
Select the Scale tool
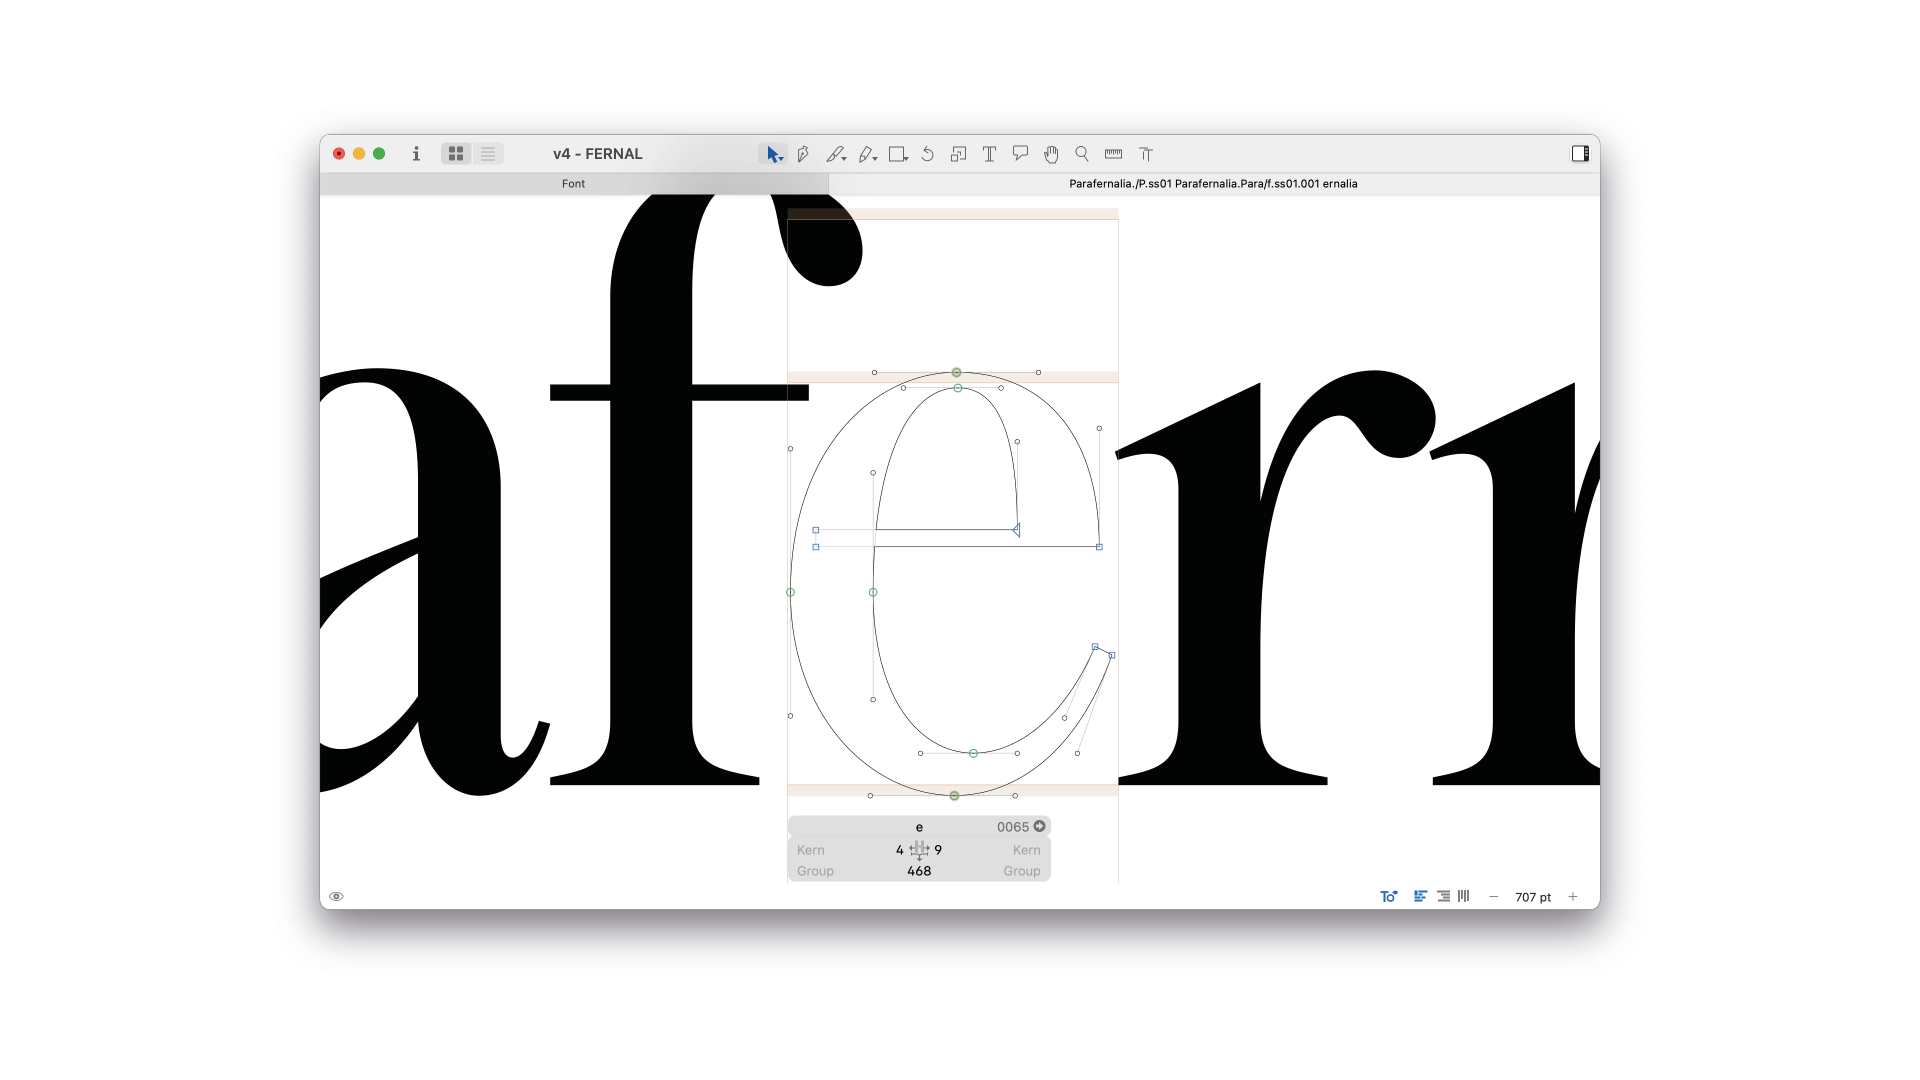coord(958,154)
